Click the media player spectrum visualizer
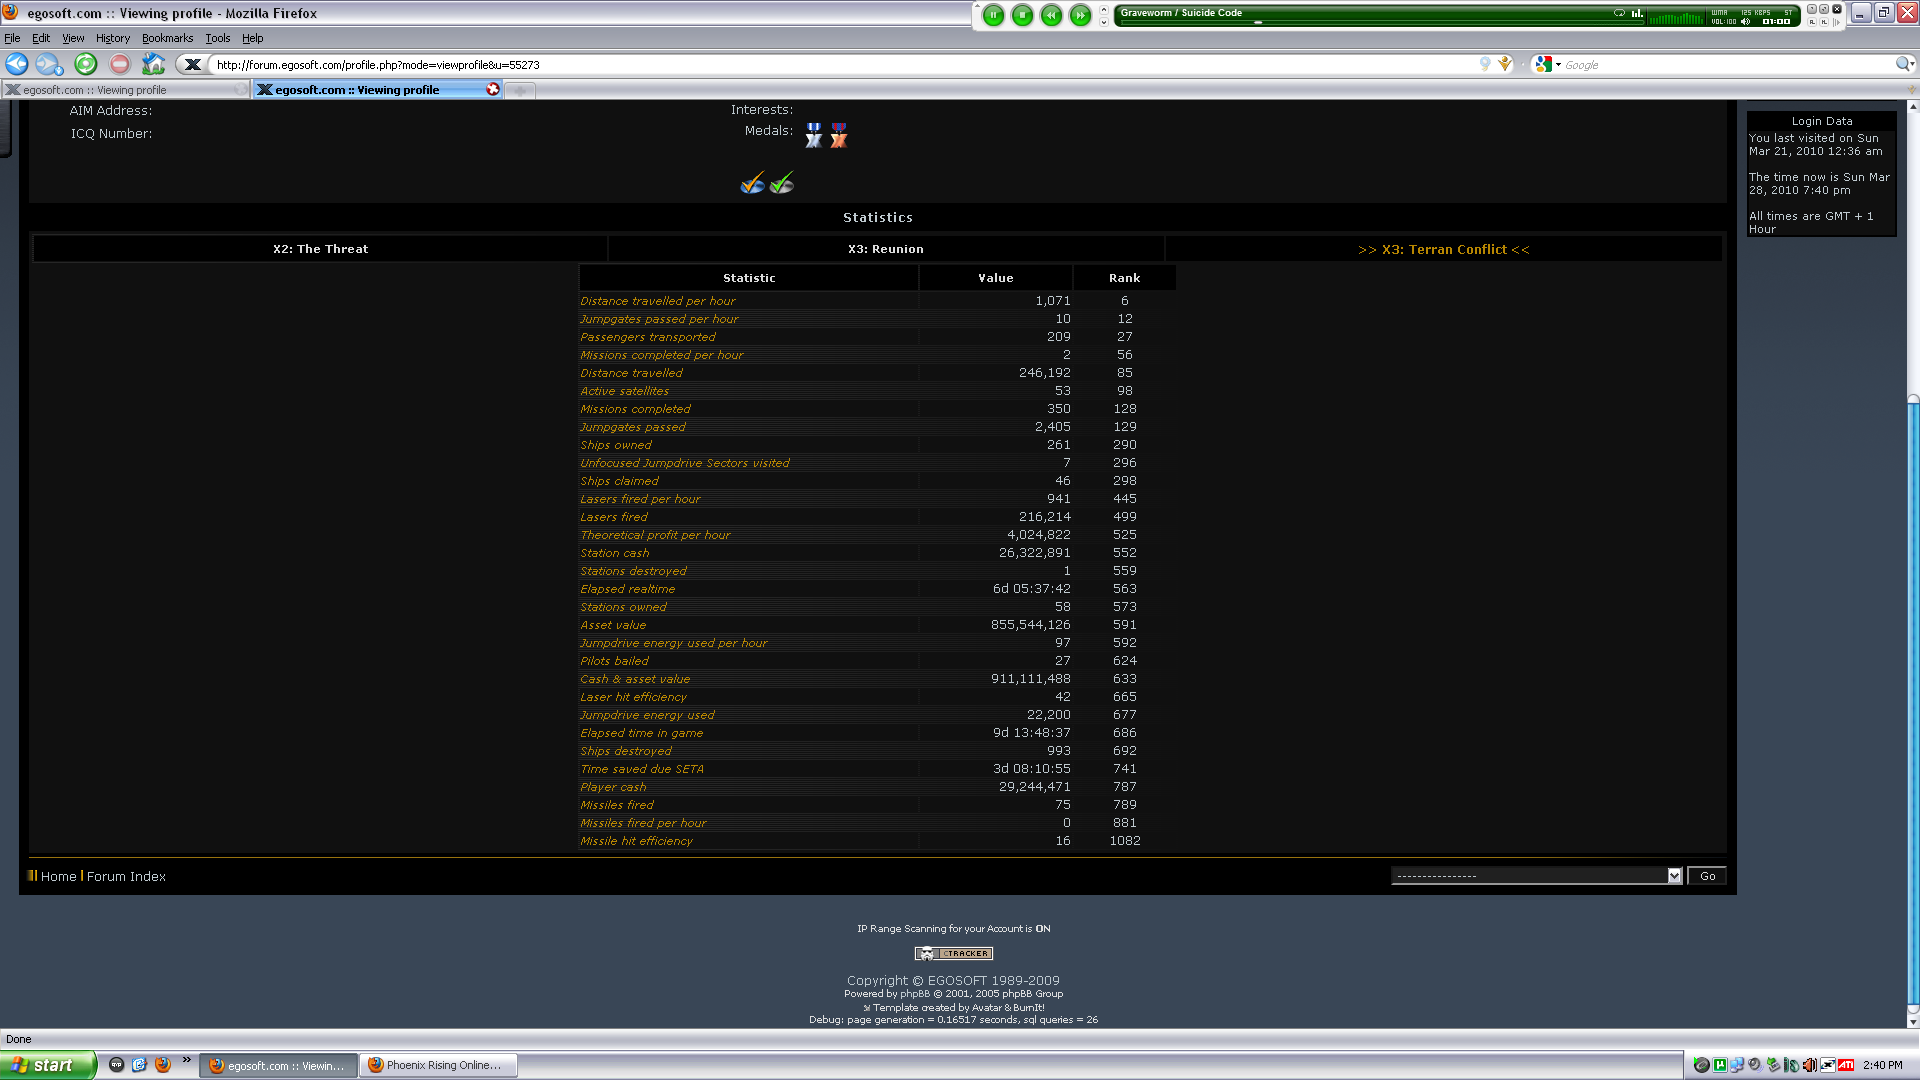This screenshot has width=1920, height=1080. tap(1676, 19)
